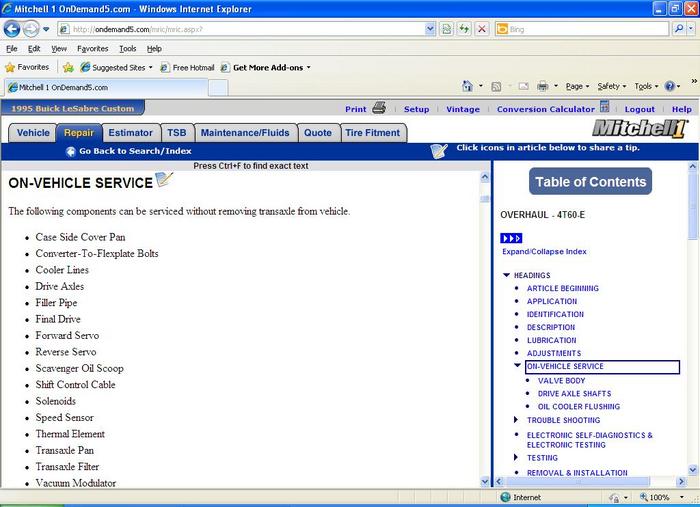
Task: Open VALVE BODY subsection link
Action: point(561,381)
